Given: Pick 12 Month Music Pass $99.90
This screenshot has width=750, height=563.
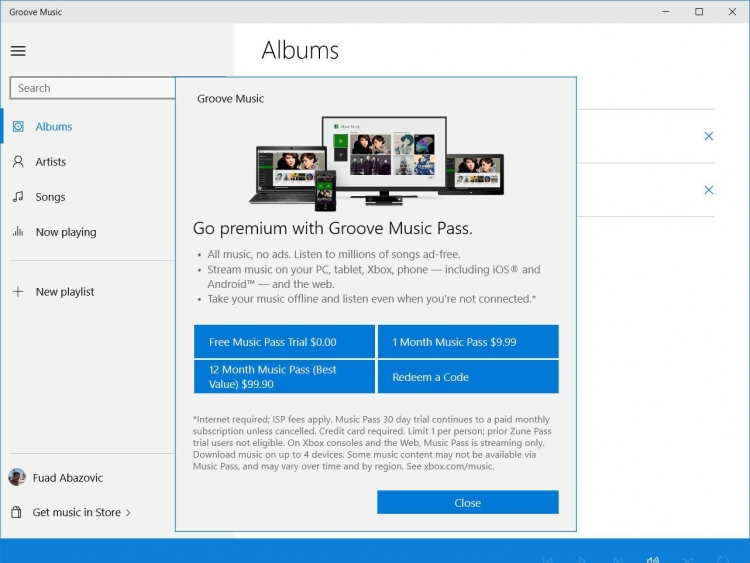Looking at the screenshot, I should point(284,377).
